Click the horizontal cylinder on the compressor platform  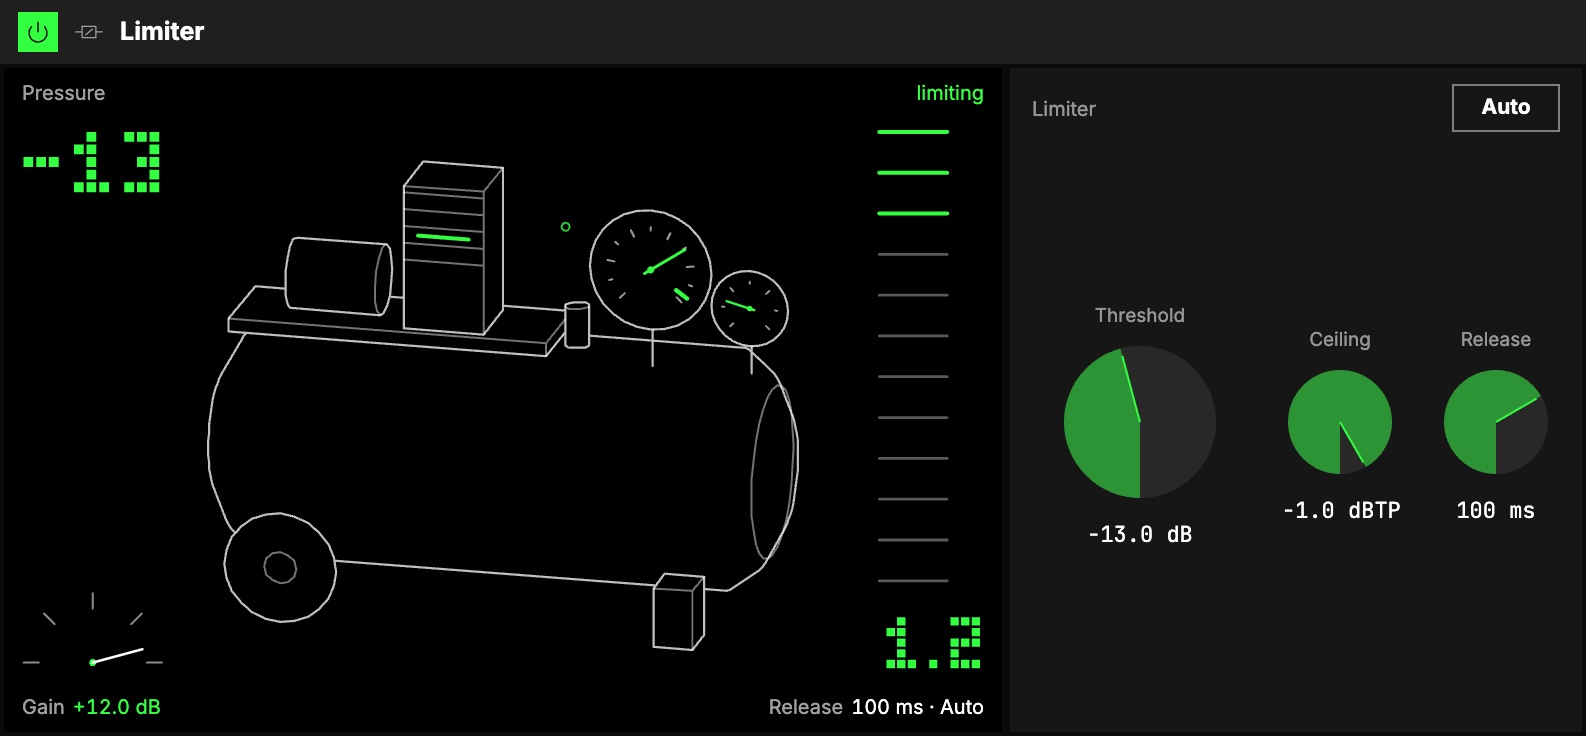(x=339, y=277)
